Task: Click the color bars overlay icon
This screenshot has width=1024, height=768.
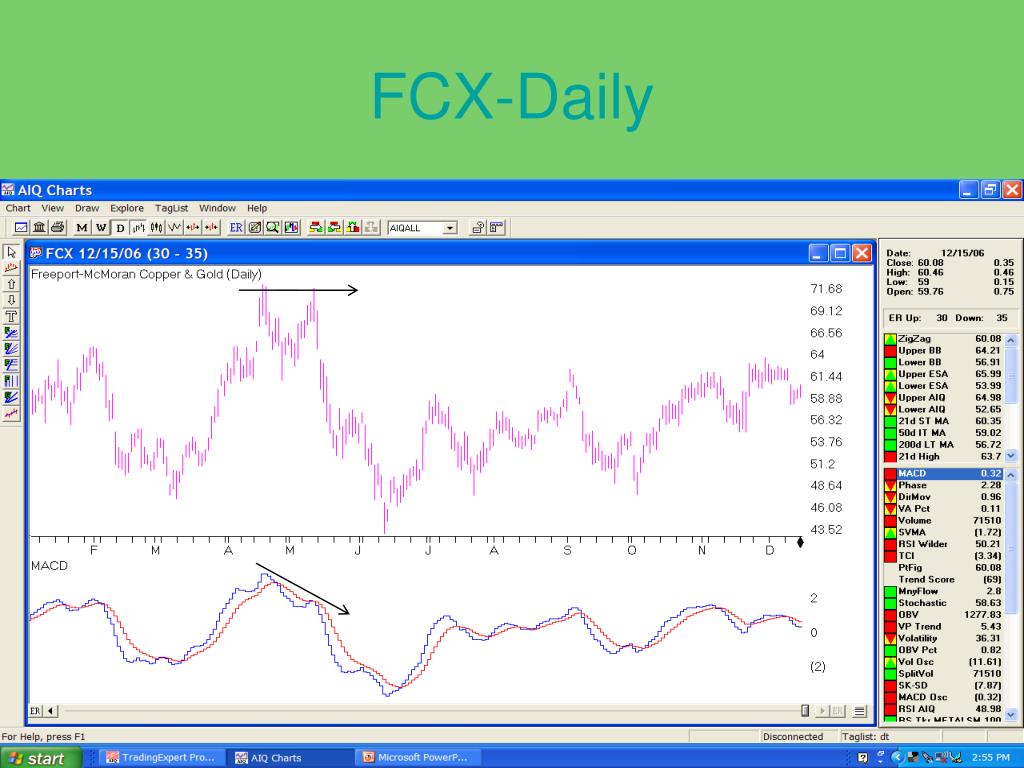Action: 291,227
